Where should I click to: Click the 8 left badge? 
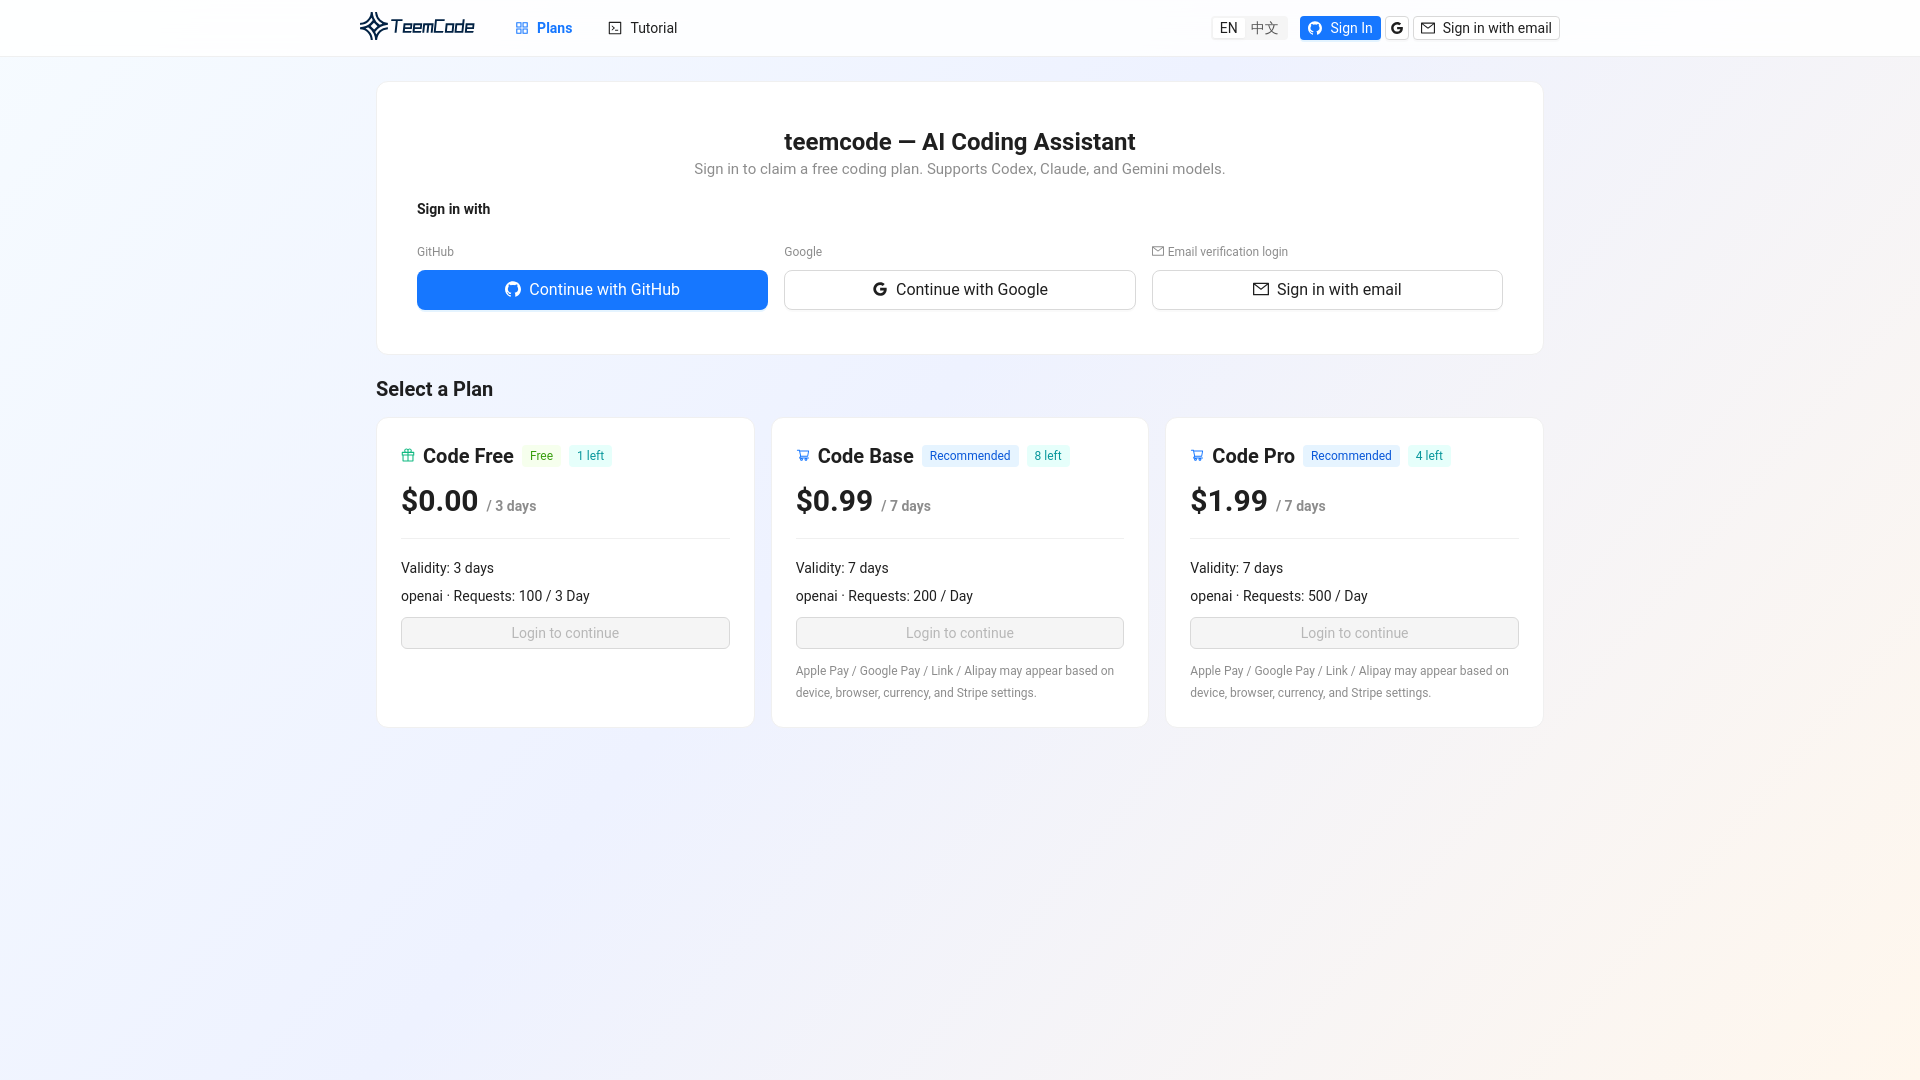(1048, 456)
